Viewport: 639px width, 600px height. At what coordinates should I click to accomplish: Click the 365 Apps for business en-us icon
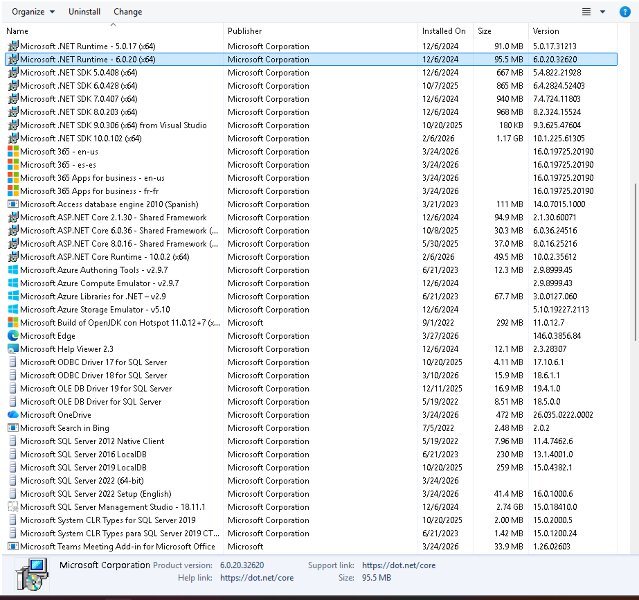pos(13,178)
